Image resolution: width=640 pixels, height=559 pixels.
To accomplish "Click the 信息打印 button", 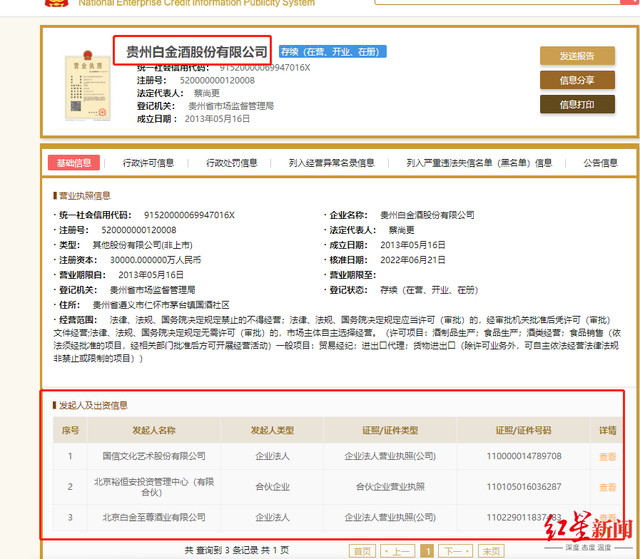I will (577, 104).
